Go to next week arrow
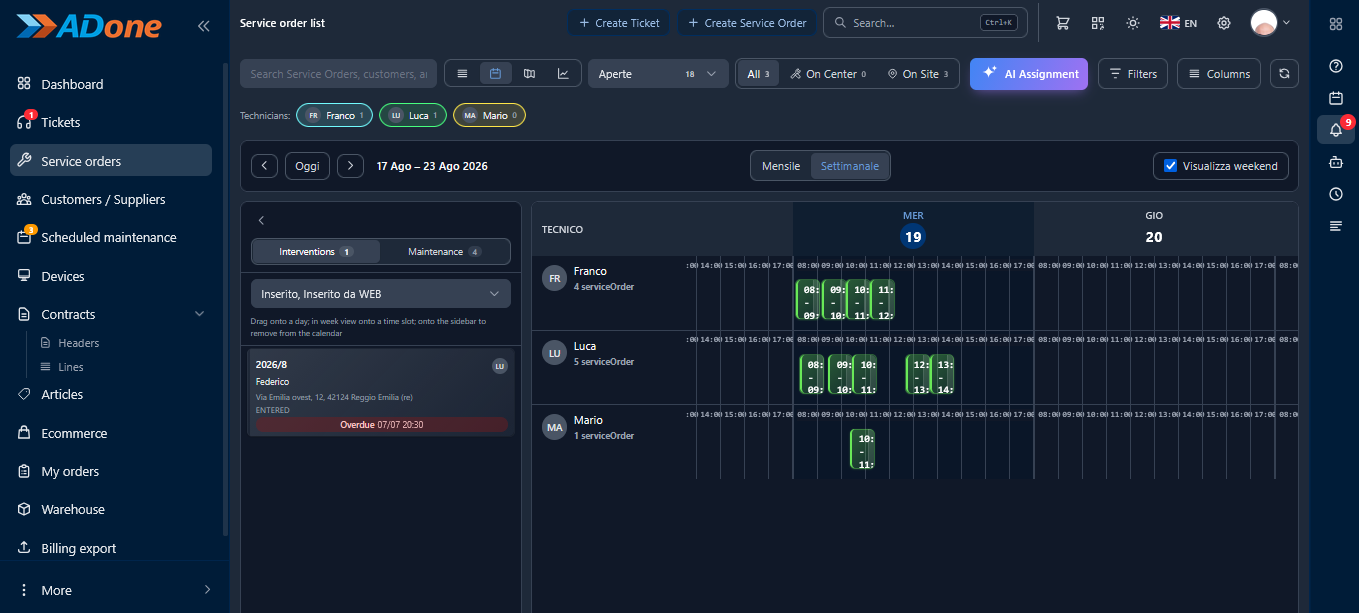This screenshot has width=1359, height=613. tap(350, 166)
